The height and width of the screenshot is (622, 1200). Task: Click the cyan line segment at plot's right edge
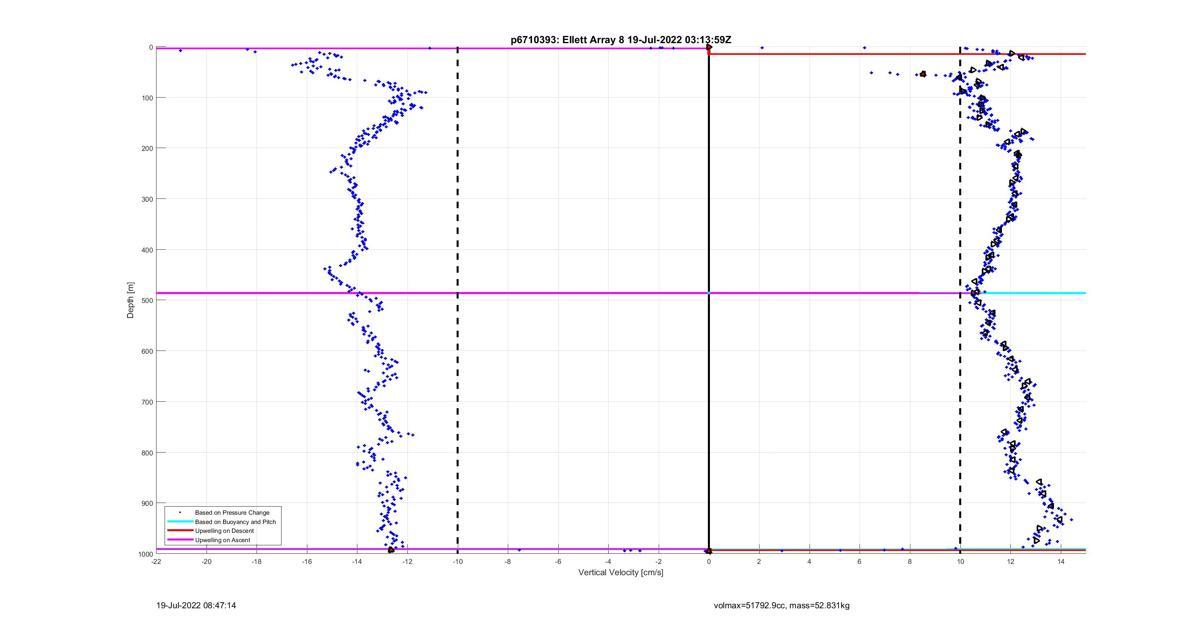click(1035, 293)
